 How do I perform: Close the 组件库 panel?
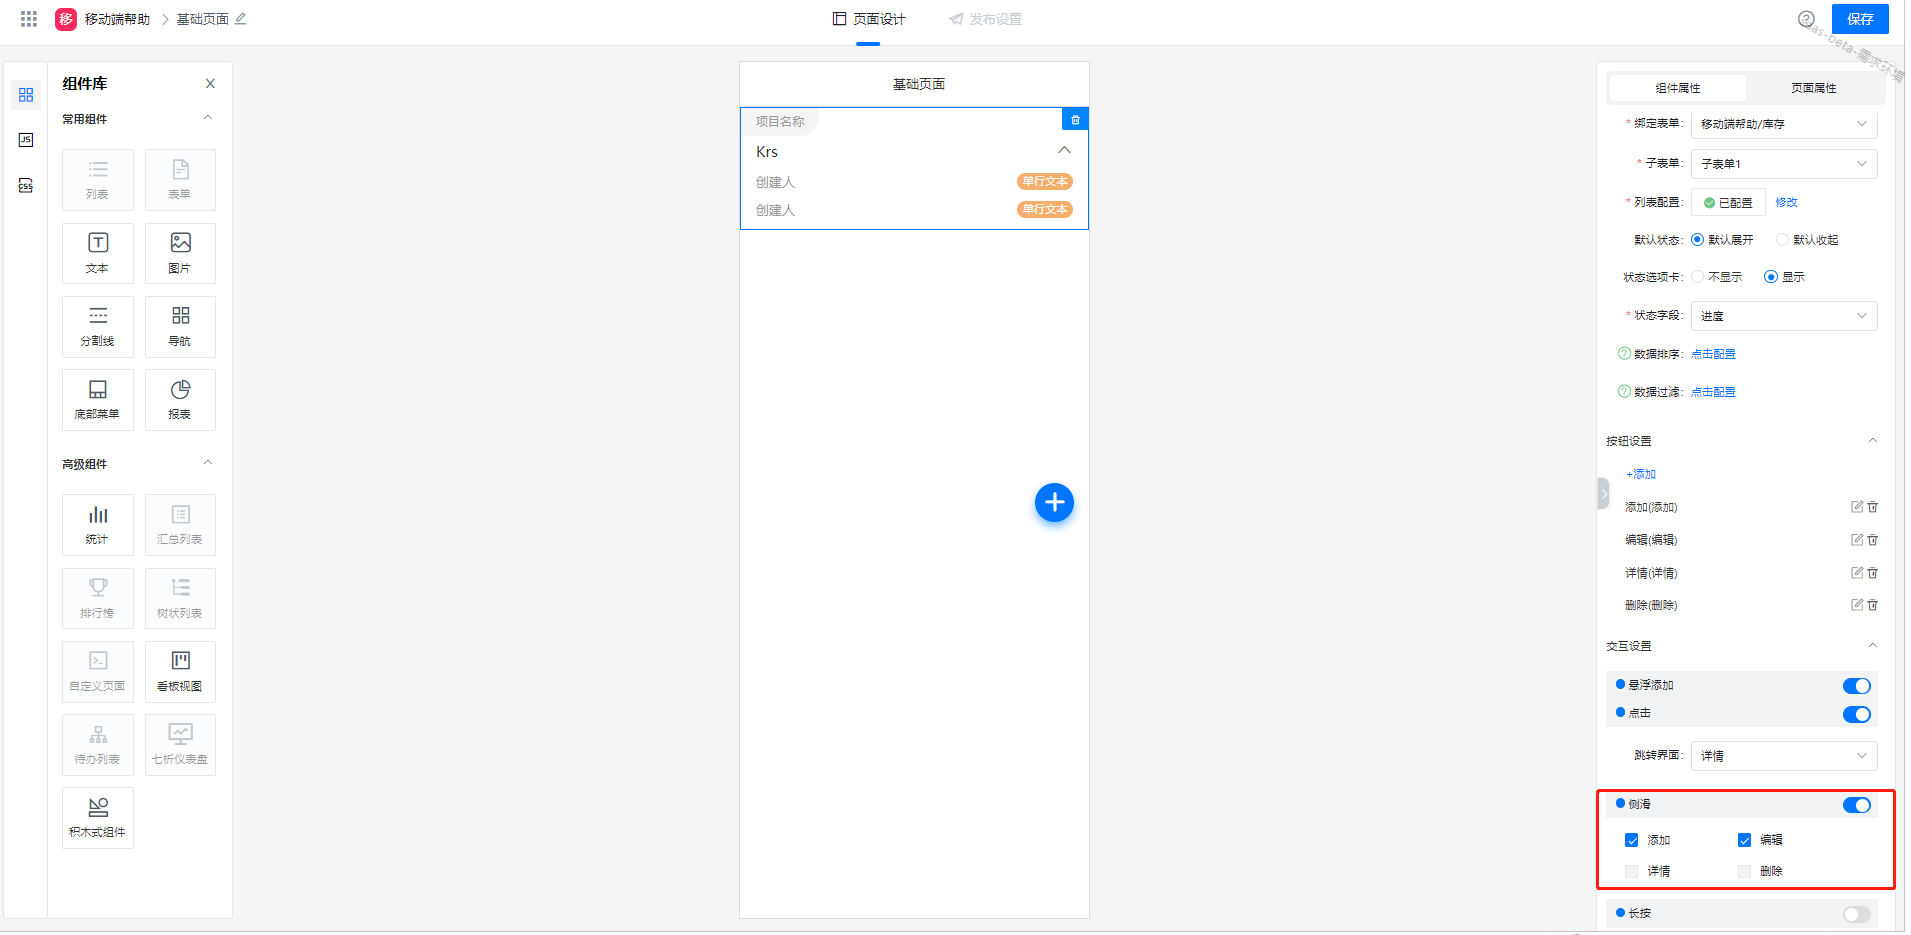pyautogui.click(x=210, y=84)
